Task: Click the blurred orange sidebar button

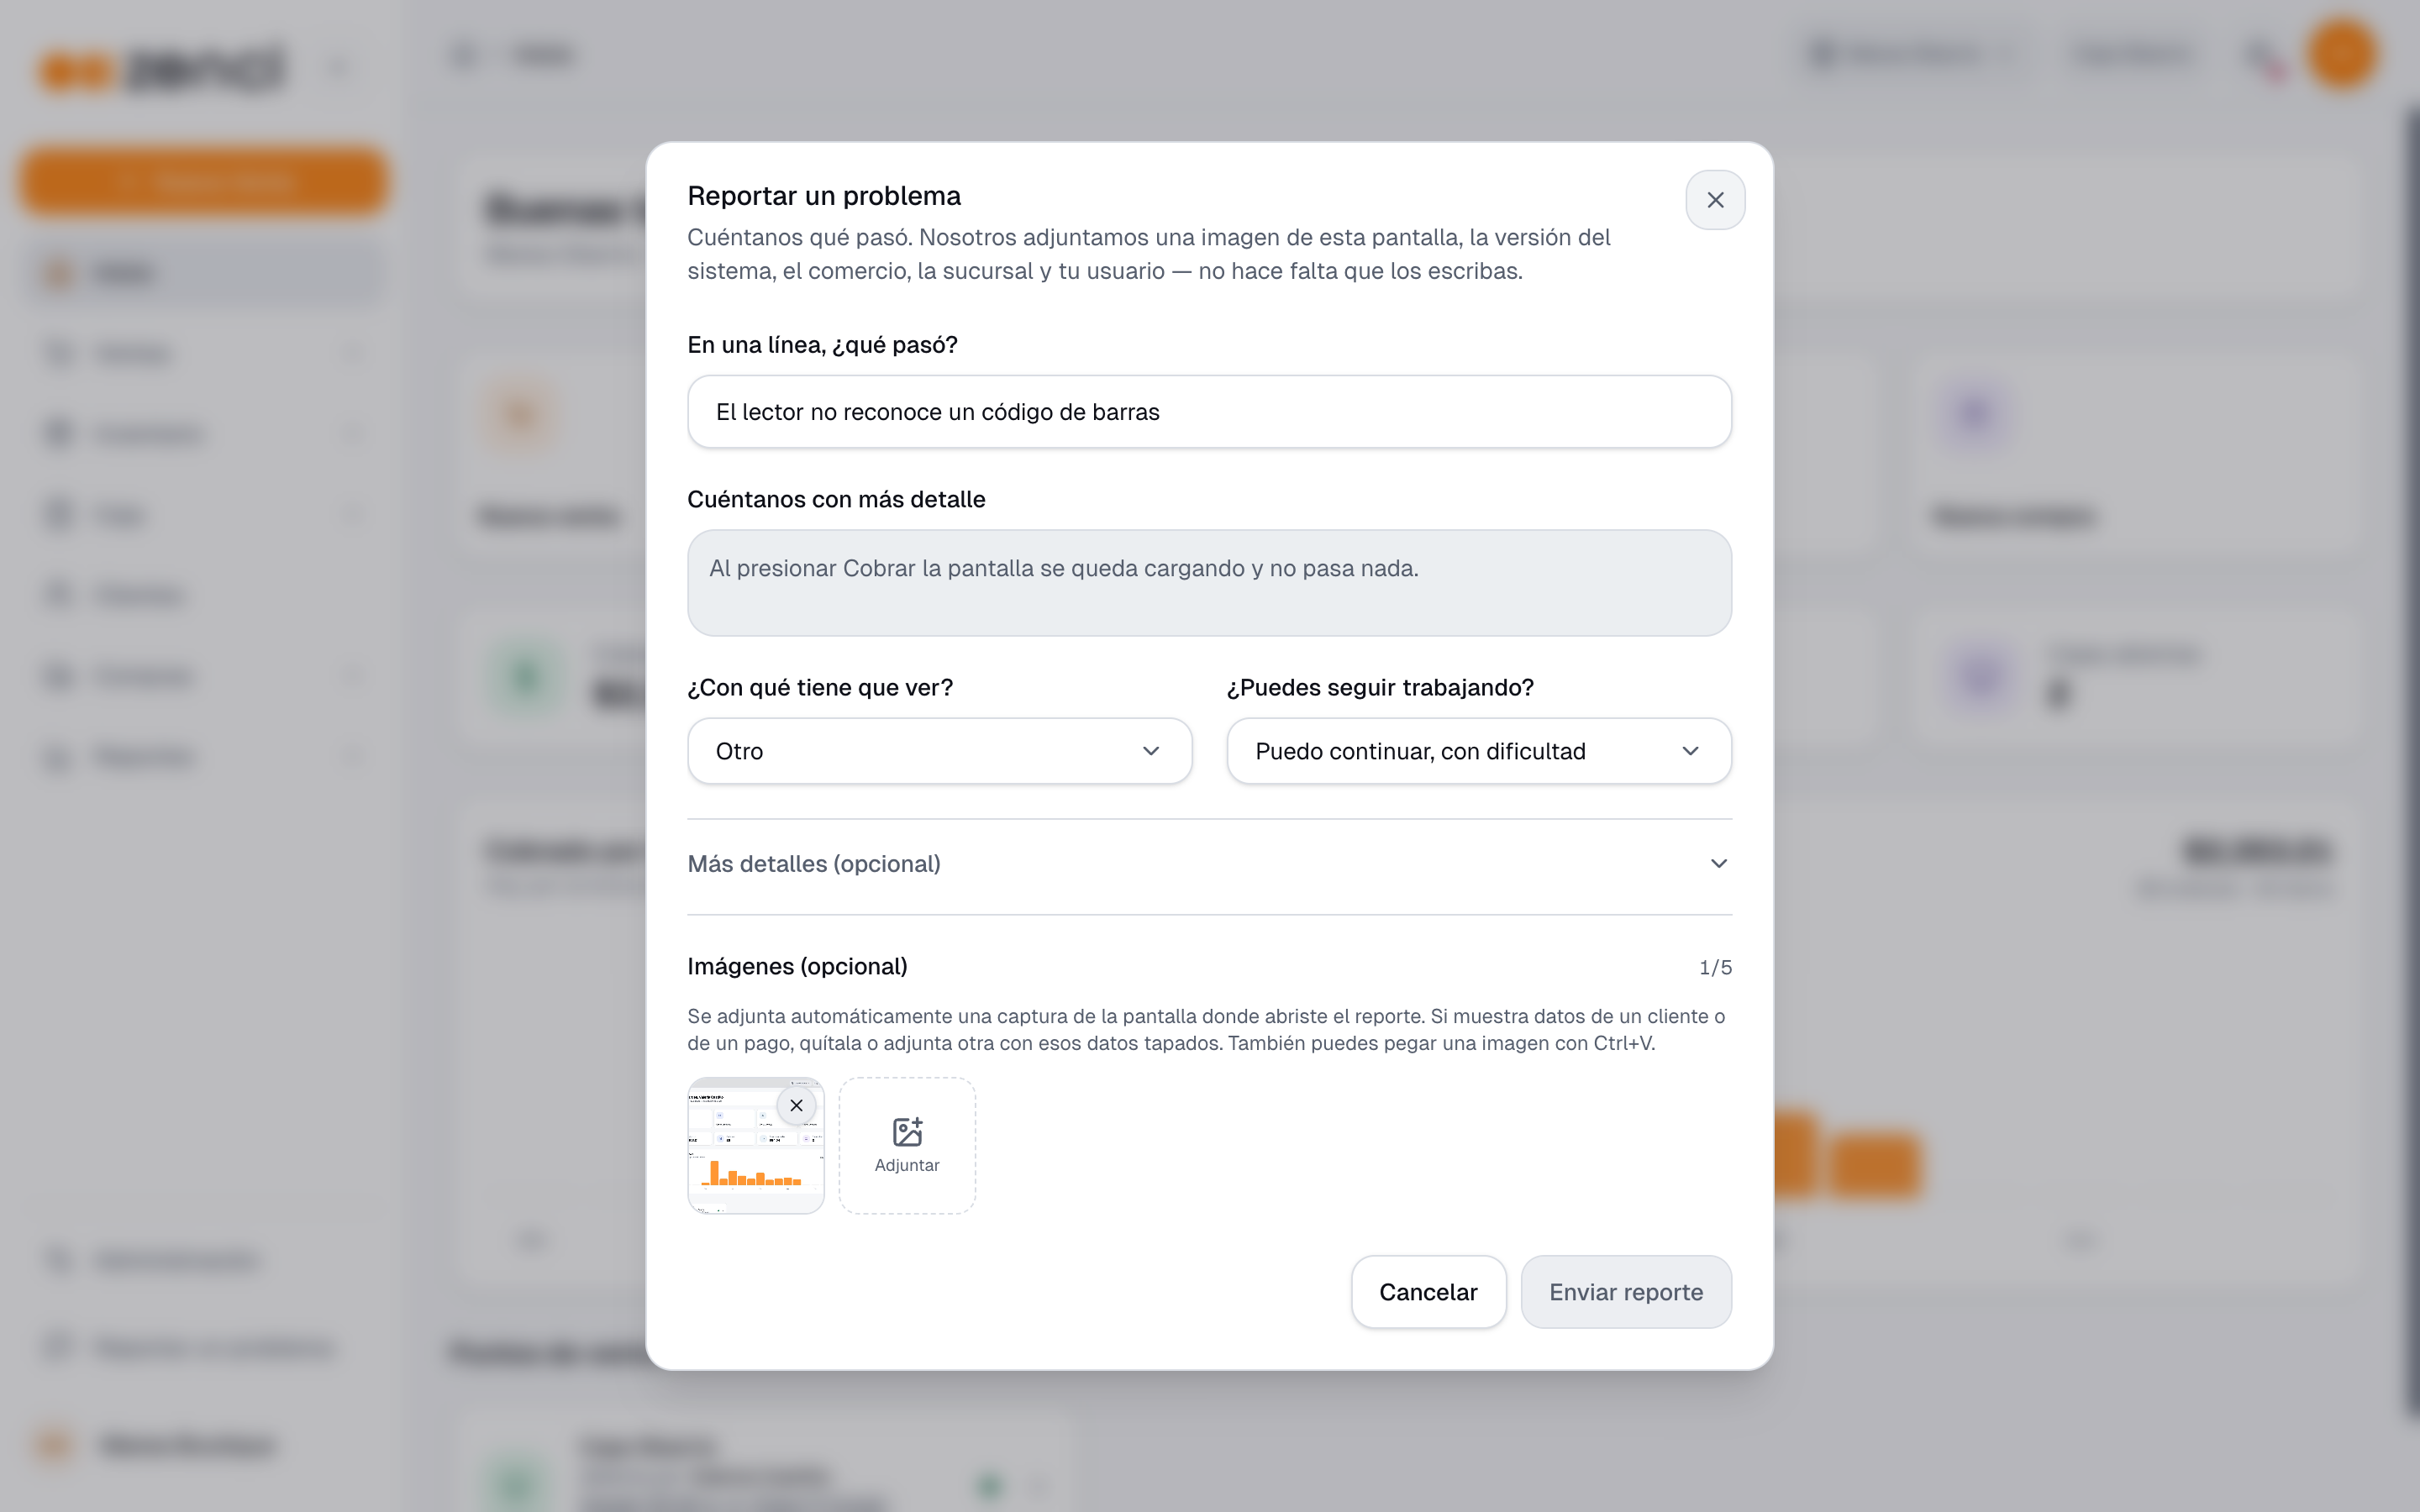Action: [x=204, y=181]
